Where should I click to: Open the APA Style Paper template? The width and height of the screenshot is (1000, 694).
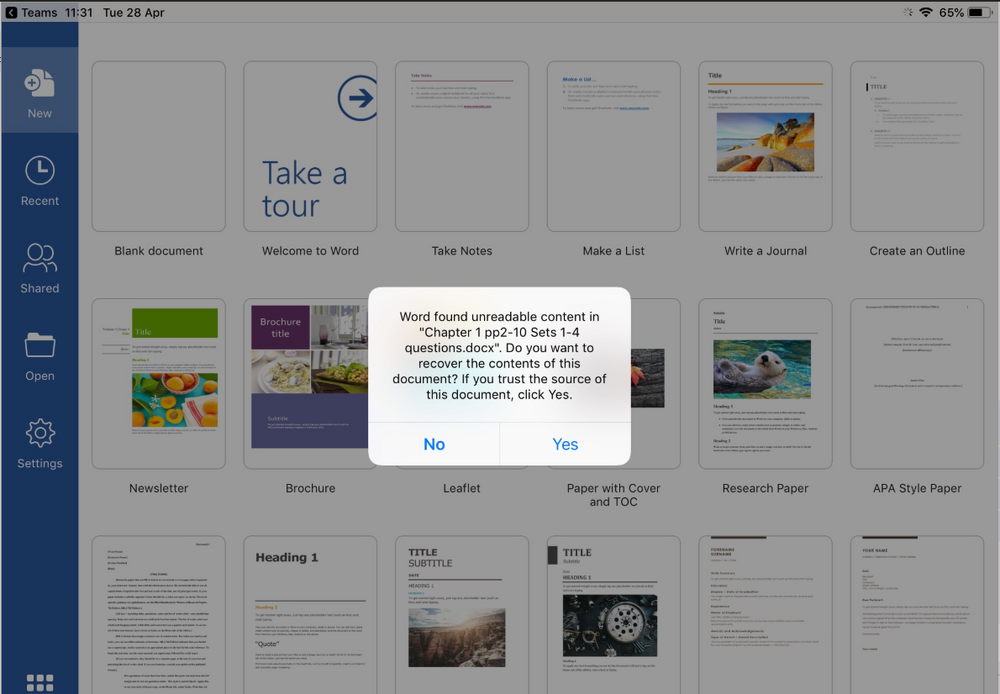pyautogui.click(x=917, y=383)
